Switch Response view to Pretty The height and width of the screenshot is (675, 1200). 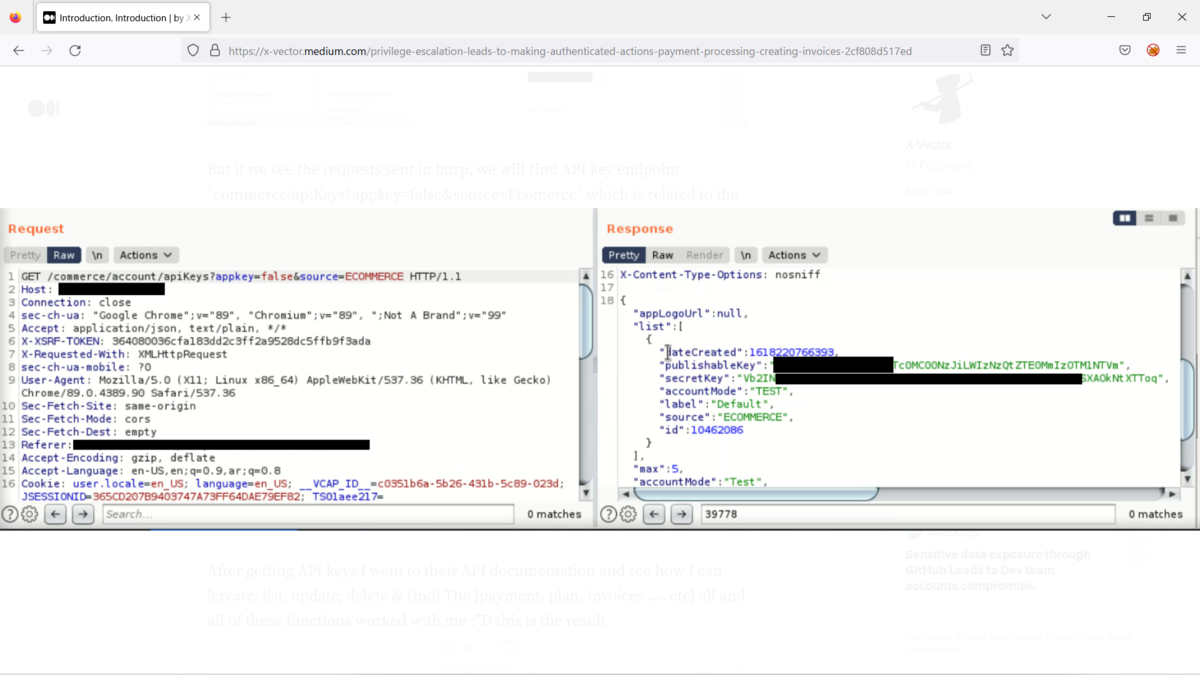point(623,255)
